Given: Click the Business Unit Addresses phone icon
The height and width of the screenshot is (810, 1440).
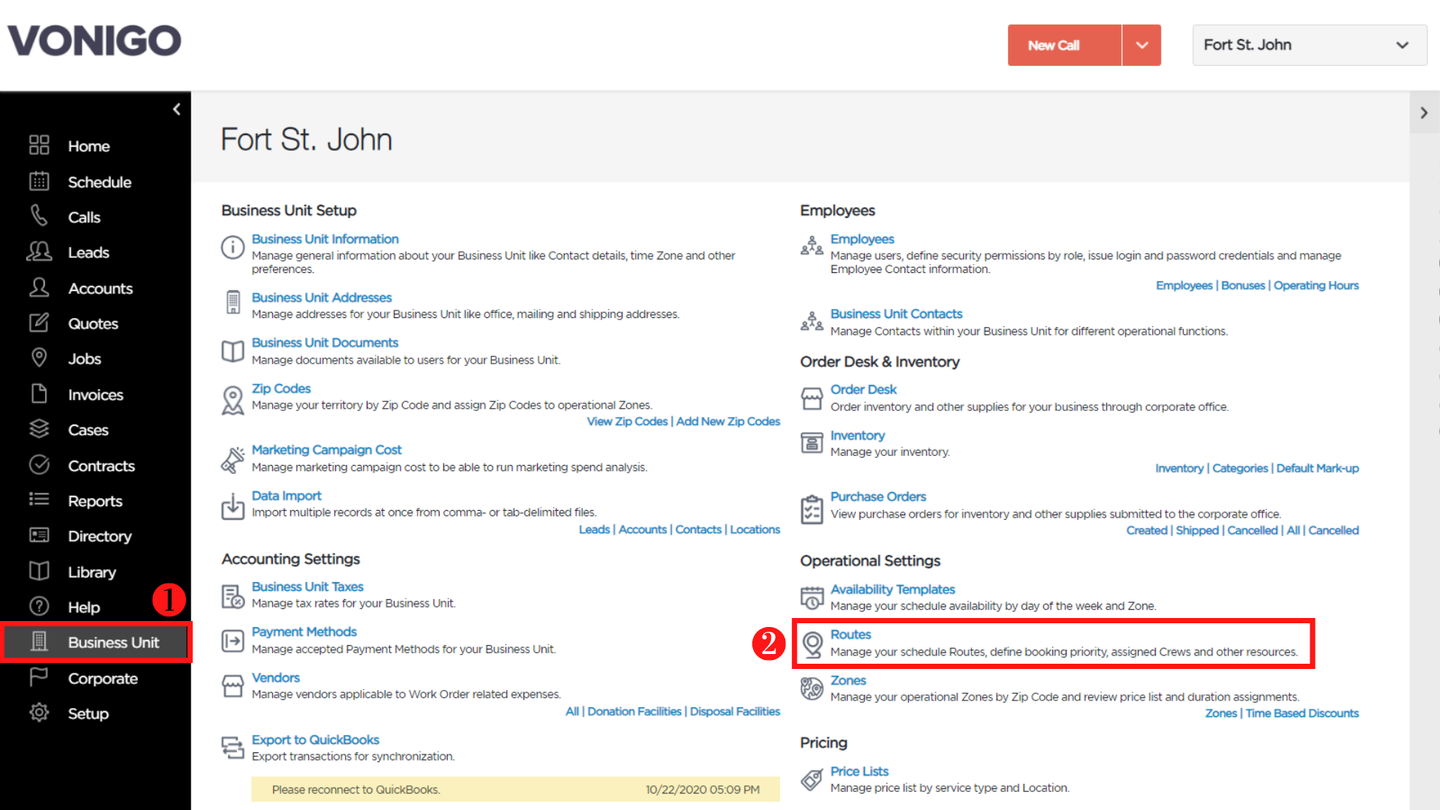Looking at the screenshot, I should click(232, 302).
